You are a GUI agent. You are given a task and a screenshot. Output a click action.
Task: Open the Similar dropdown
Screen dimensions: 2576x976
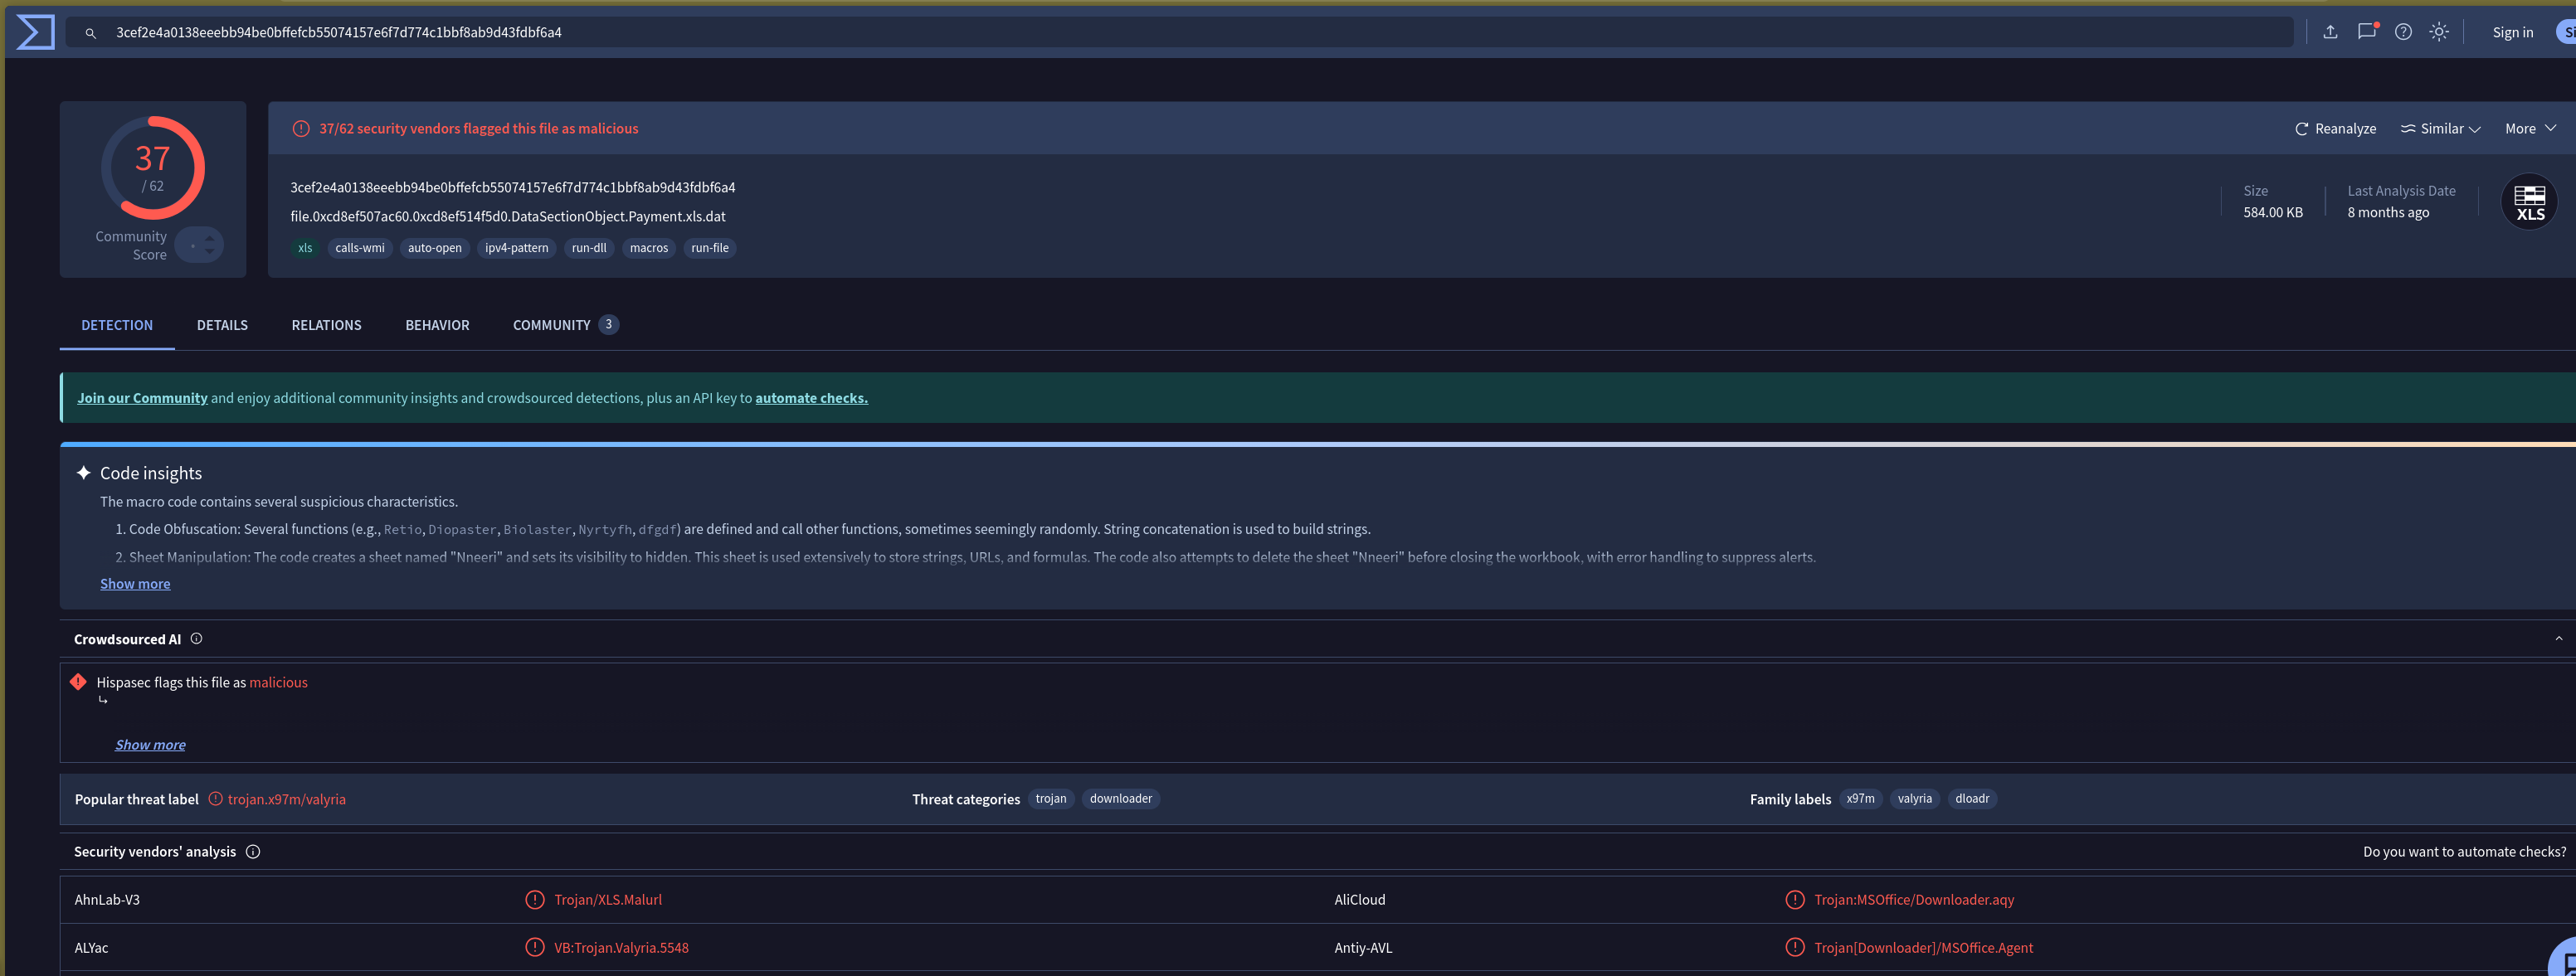click(x=2440, y=129)
